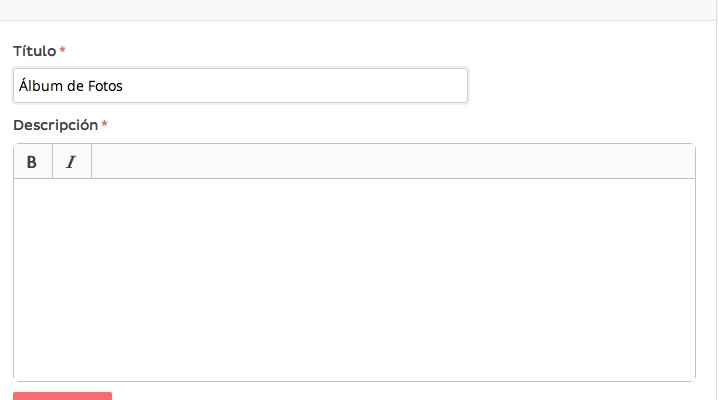Place cursor after the word 'Fotos'
Screen dimensions: 719x400
click(x=124, y=86)
